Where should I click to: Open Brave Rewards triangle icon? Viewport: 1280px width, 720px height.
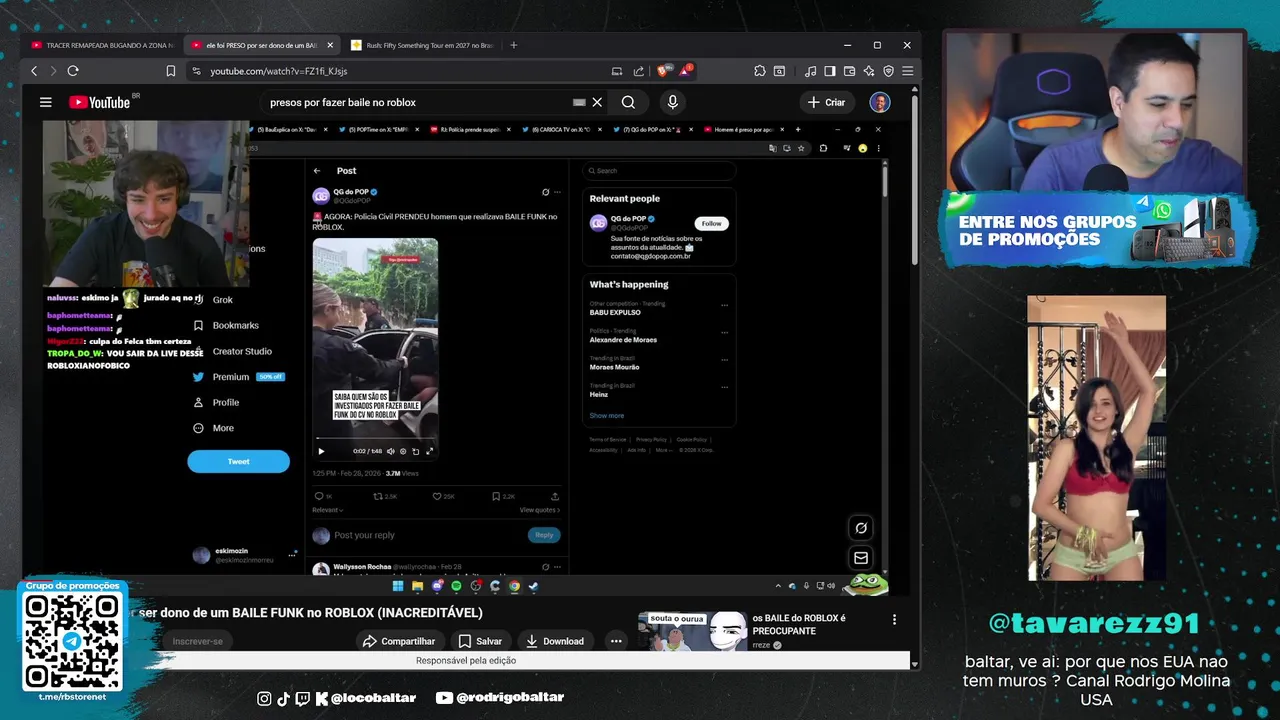click(686, 71)
